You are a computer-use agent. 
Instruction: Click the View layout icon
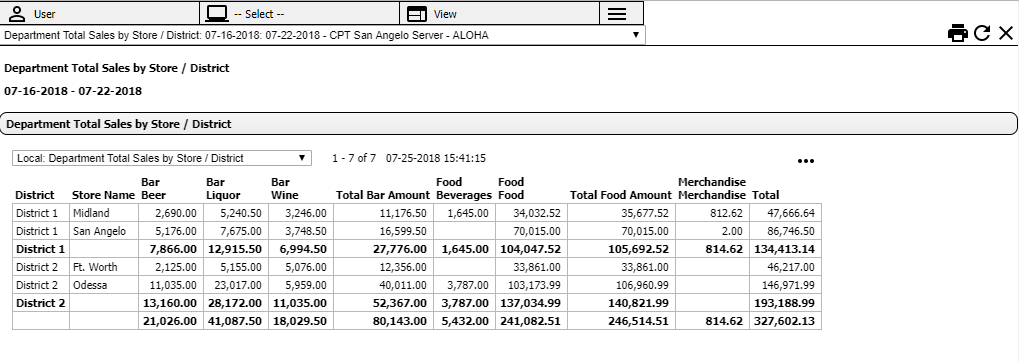[417, 14]
